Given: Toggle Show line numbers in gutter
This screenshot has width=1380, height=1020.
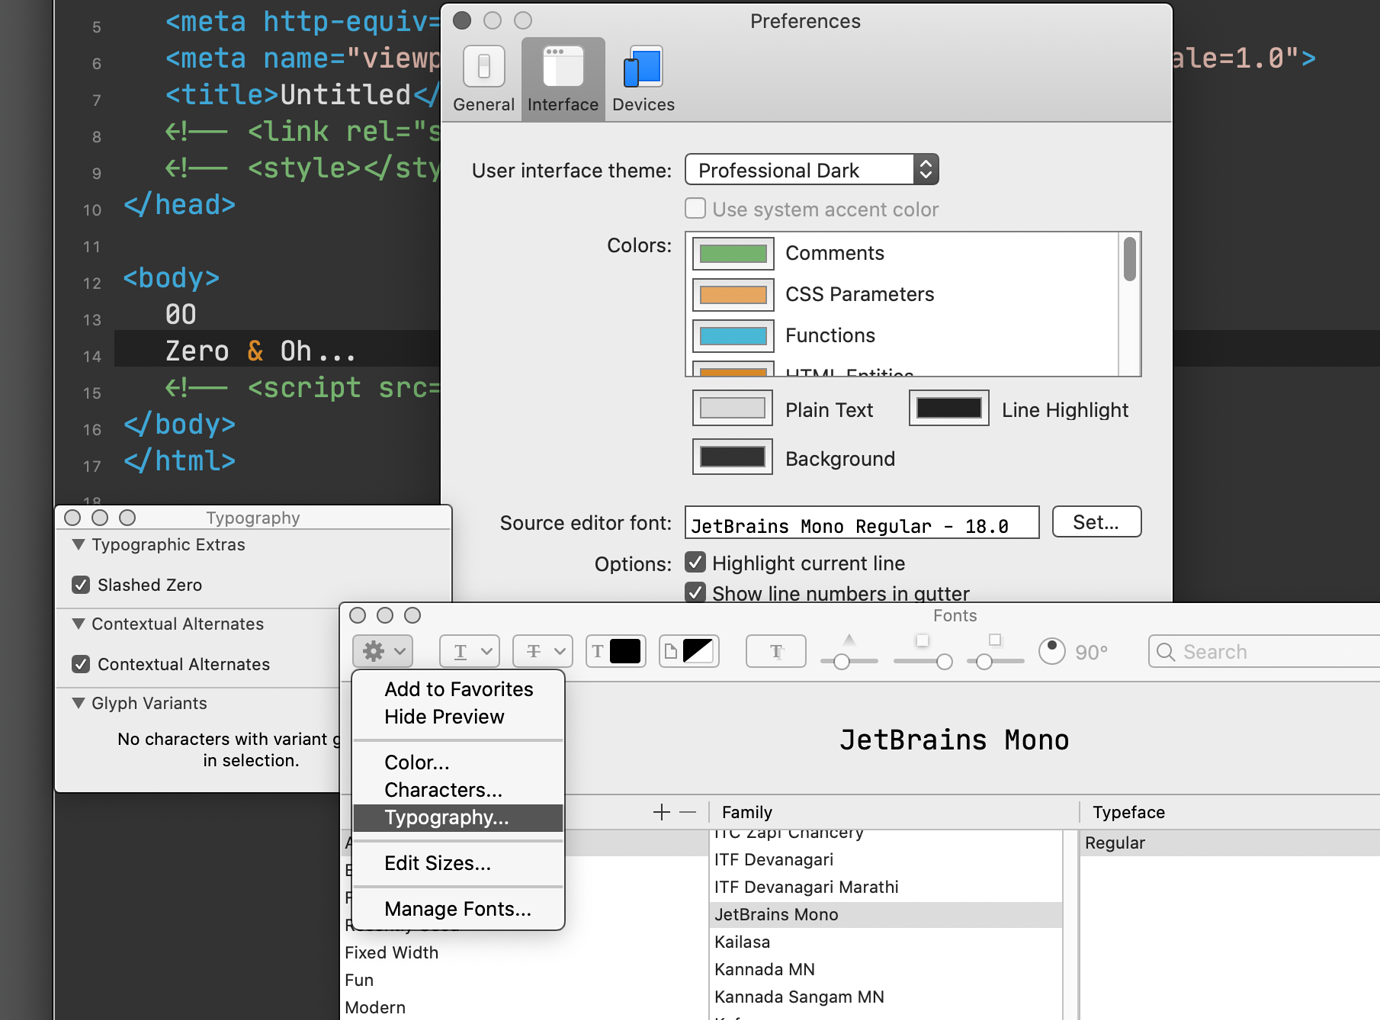Looking at the screenshot, I should pyautogui.click(x=695, y=592).
